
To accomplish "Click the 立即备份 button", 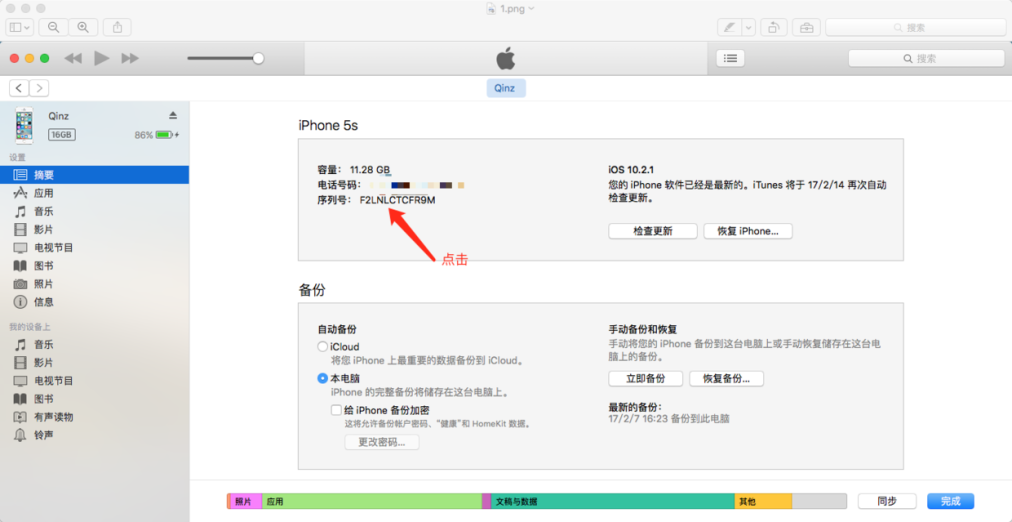I will [646, 378].
